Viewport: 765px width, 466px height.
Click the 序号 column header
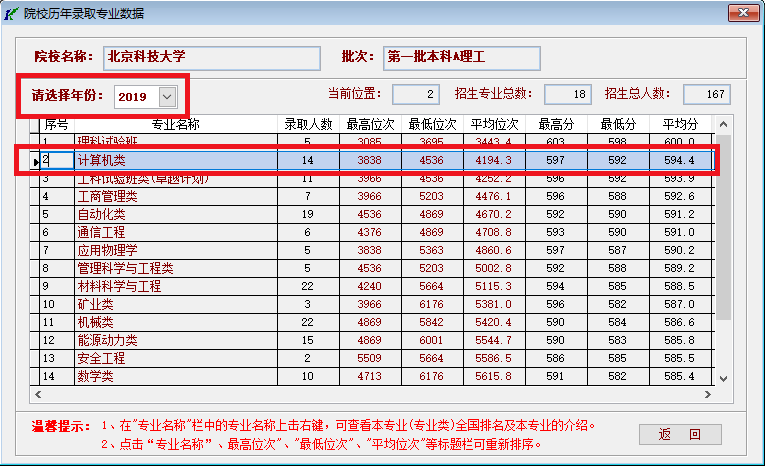point(57,125)
